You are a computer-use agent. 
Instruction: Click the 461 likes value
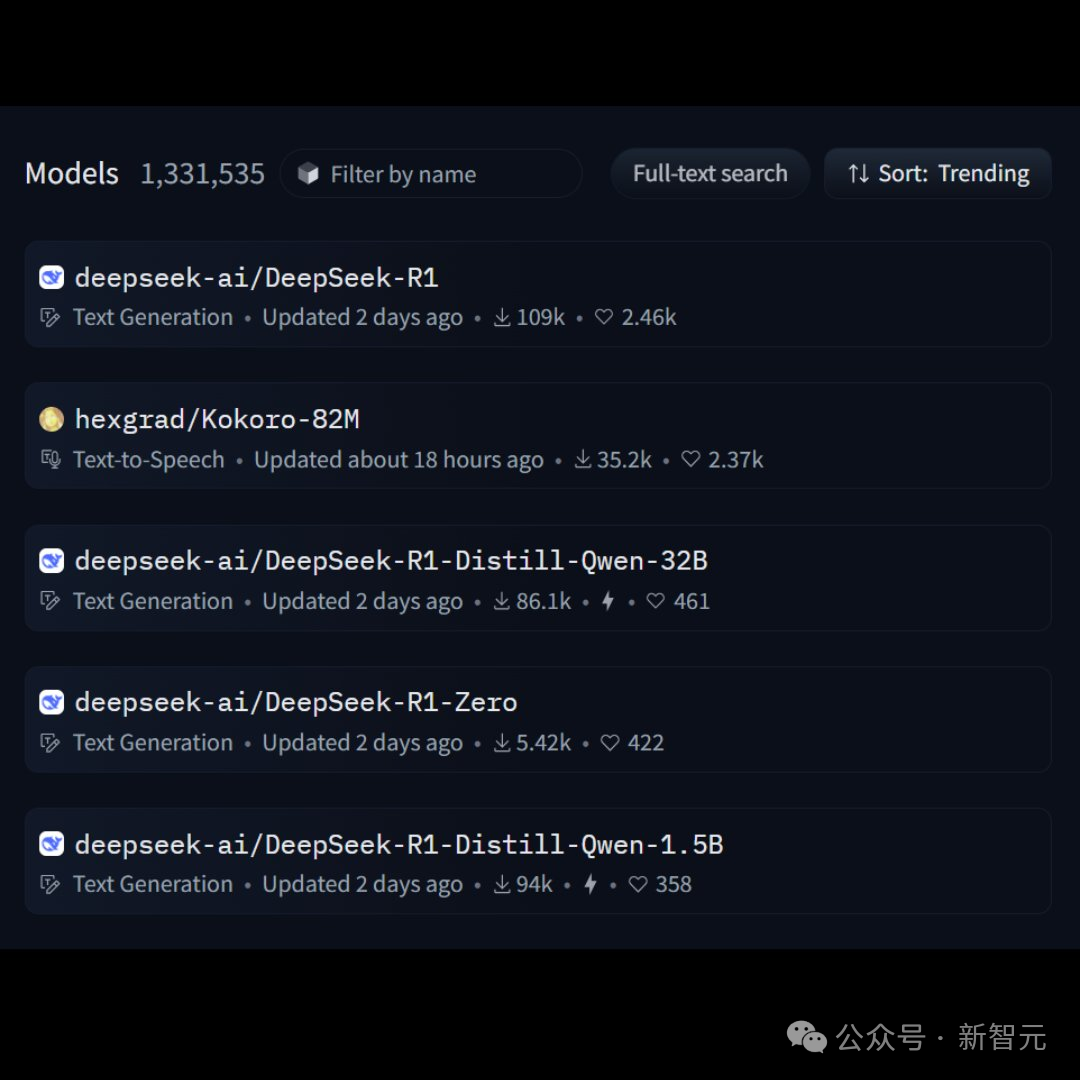692,601
